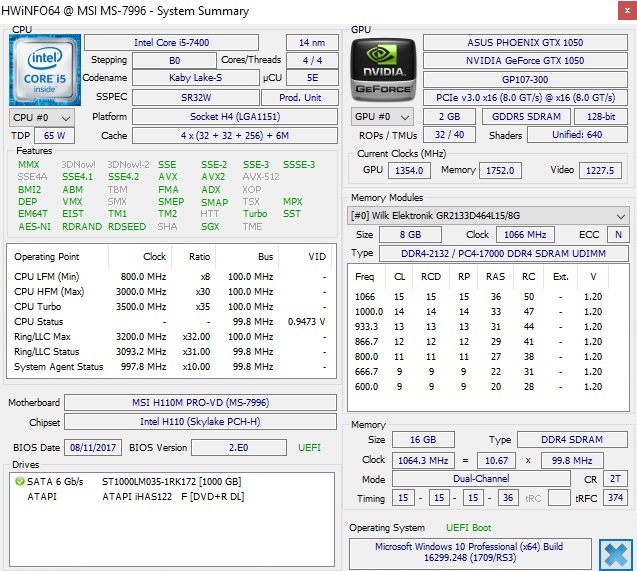This screenshot has height=571, width=637.
Task: Close summary with the blue X icon
Action: point(615,554)
